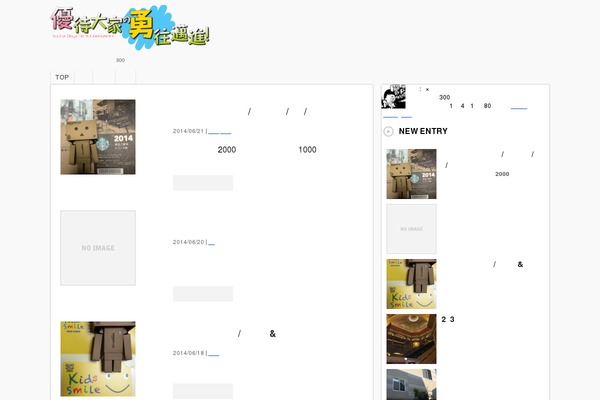Screen dimensions: 600x400
Task: Open the Danbo 2014 Starbucks post thumbnail
Action: [98, 137]
